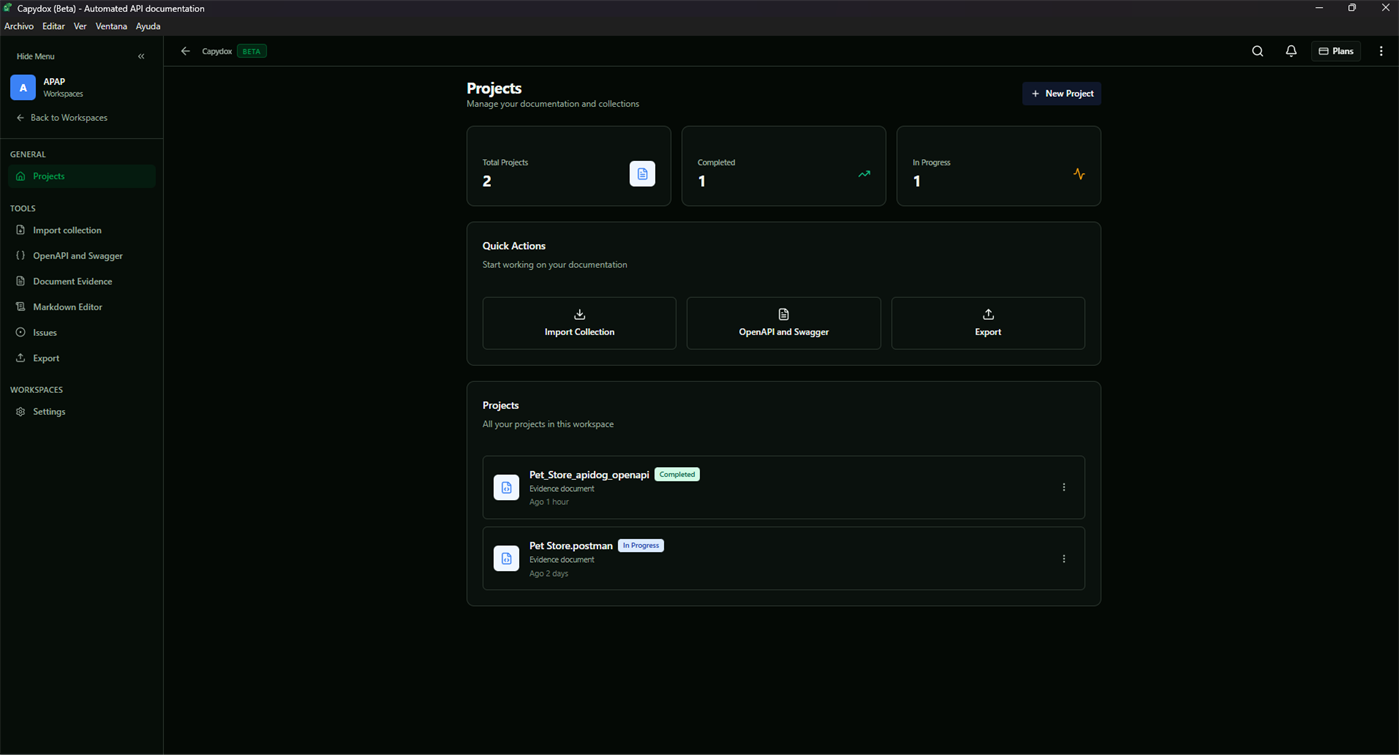Screen dimensions: 1399x755
Task: Open Markdown Editor tool label
Action: pyautogui.click(x=67, y=307)
